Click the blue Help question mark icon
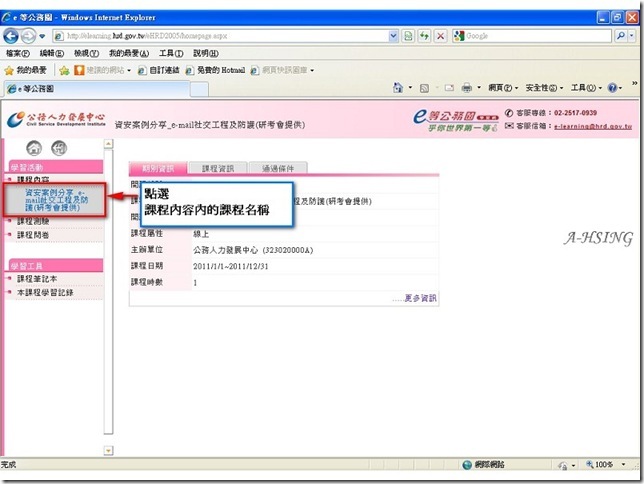644x484 pixels. 612,88
